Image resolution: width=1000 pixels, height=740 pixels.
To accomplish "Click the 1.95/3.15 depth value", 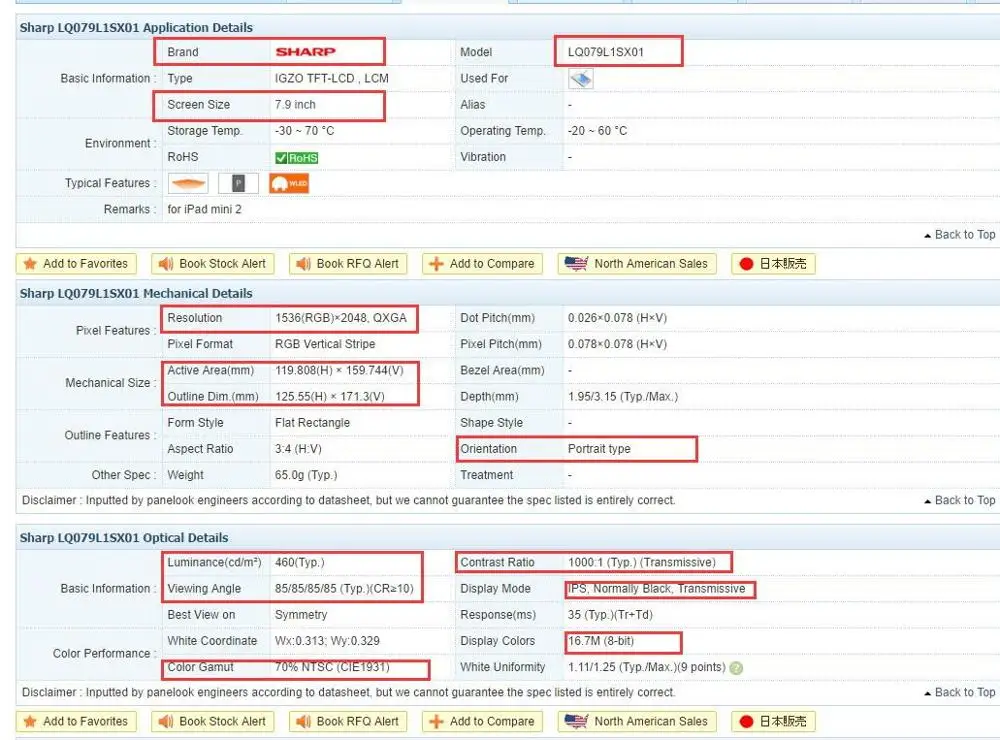I will pyautogui.click(x=623, y=396).
